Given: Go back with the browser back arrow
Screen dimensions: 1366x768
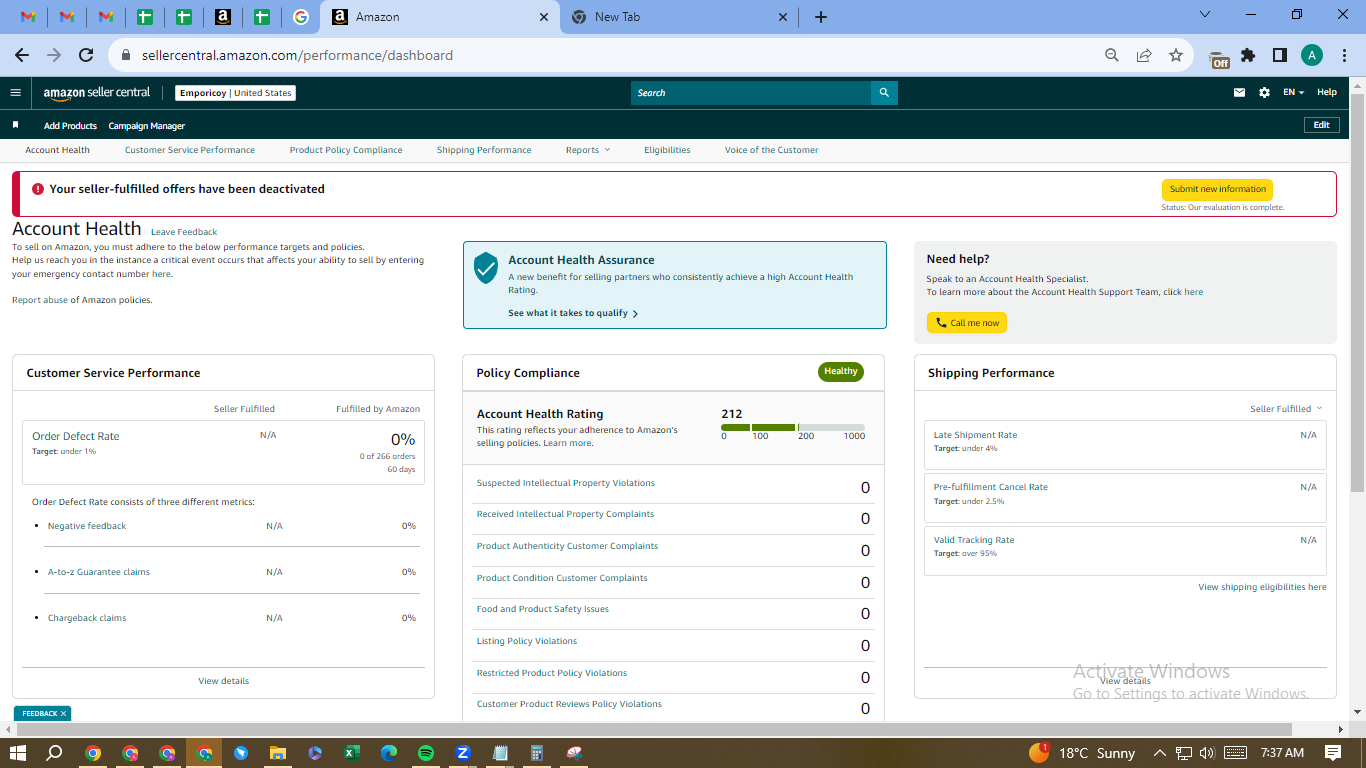Looking at the screenshot, I should click(22, 56).
